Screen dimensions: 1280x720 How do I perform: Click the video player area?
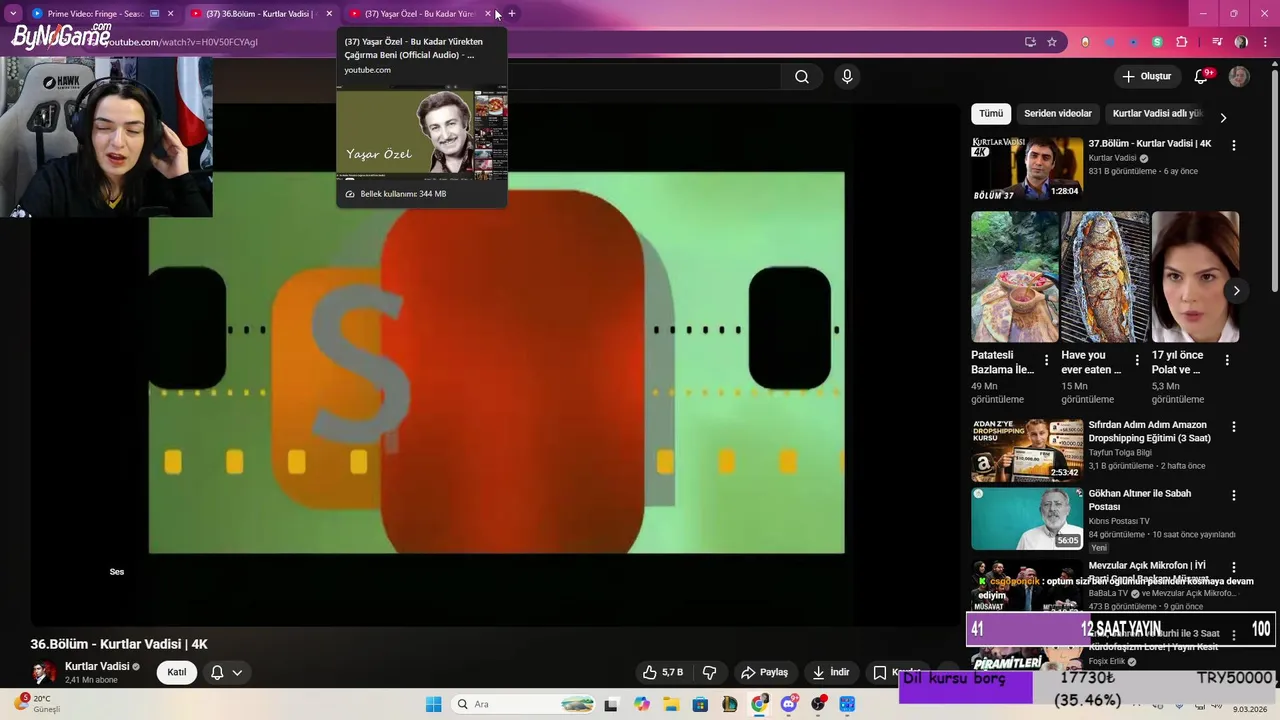point(496,363)
